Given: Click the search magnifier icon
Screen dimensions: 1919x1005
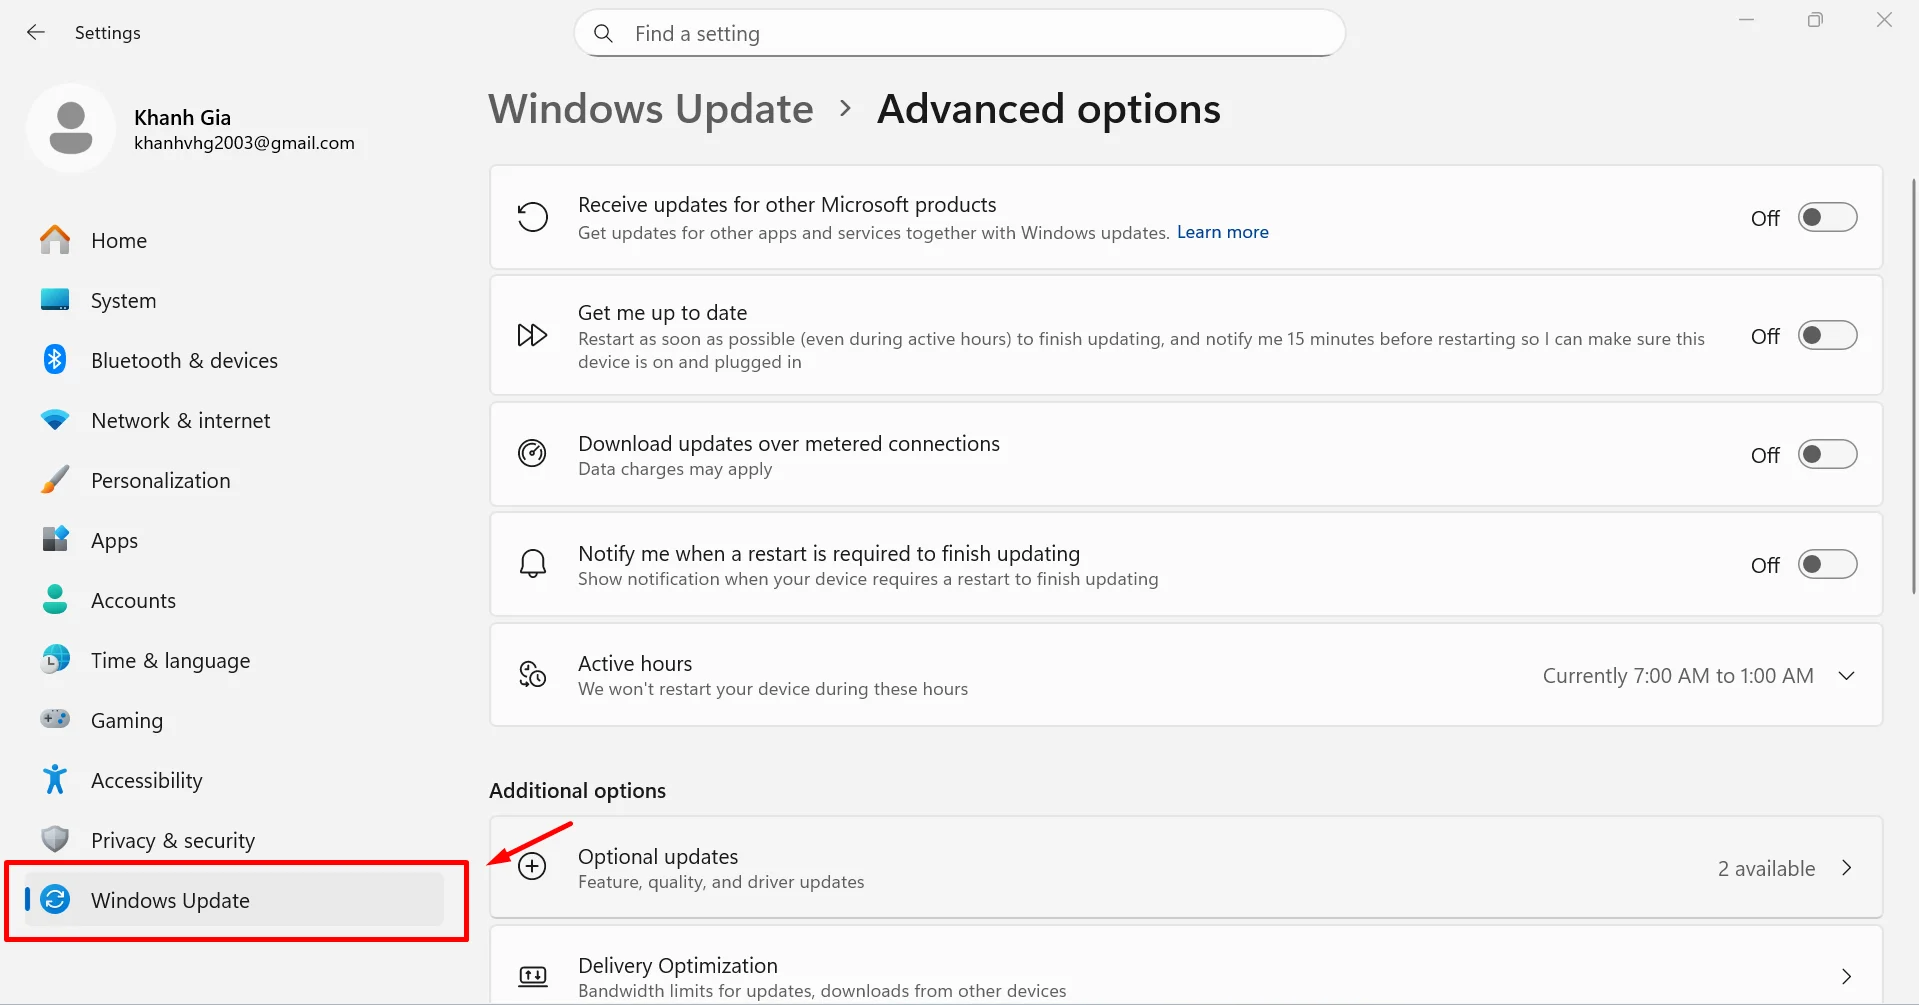Looking at the screenshot, I should point(603,34).
